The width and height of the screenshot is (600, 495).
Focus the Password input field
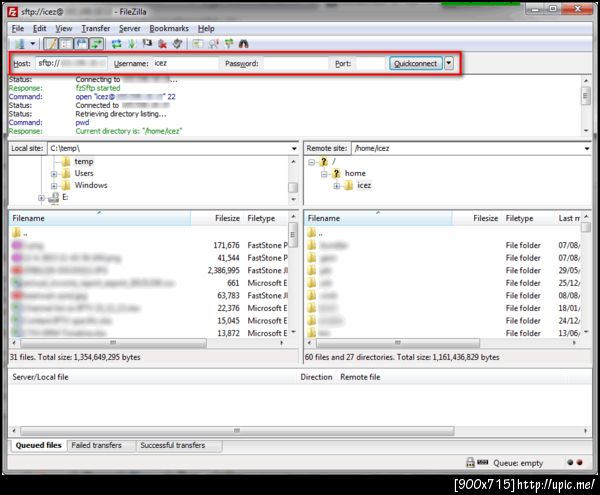296,64
